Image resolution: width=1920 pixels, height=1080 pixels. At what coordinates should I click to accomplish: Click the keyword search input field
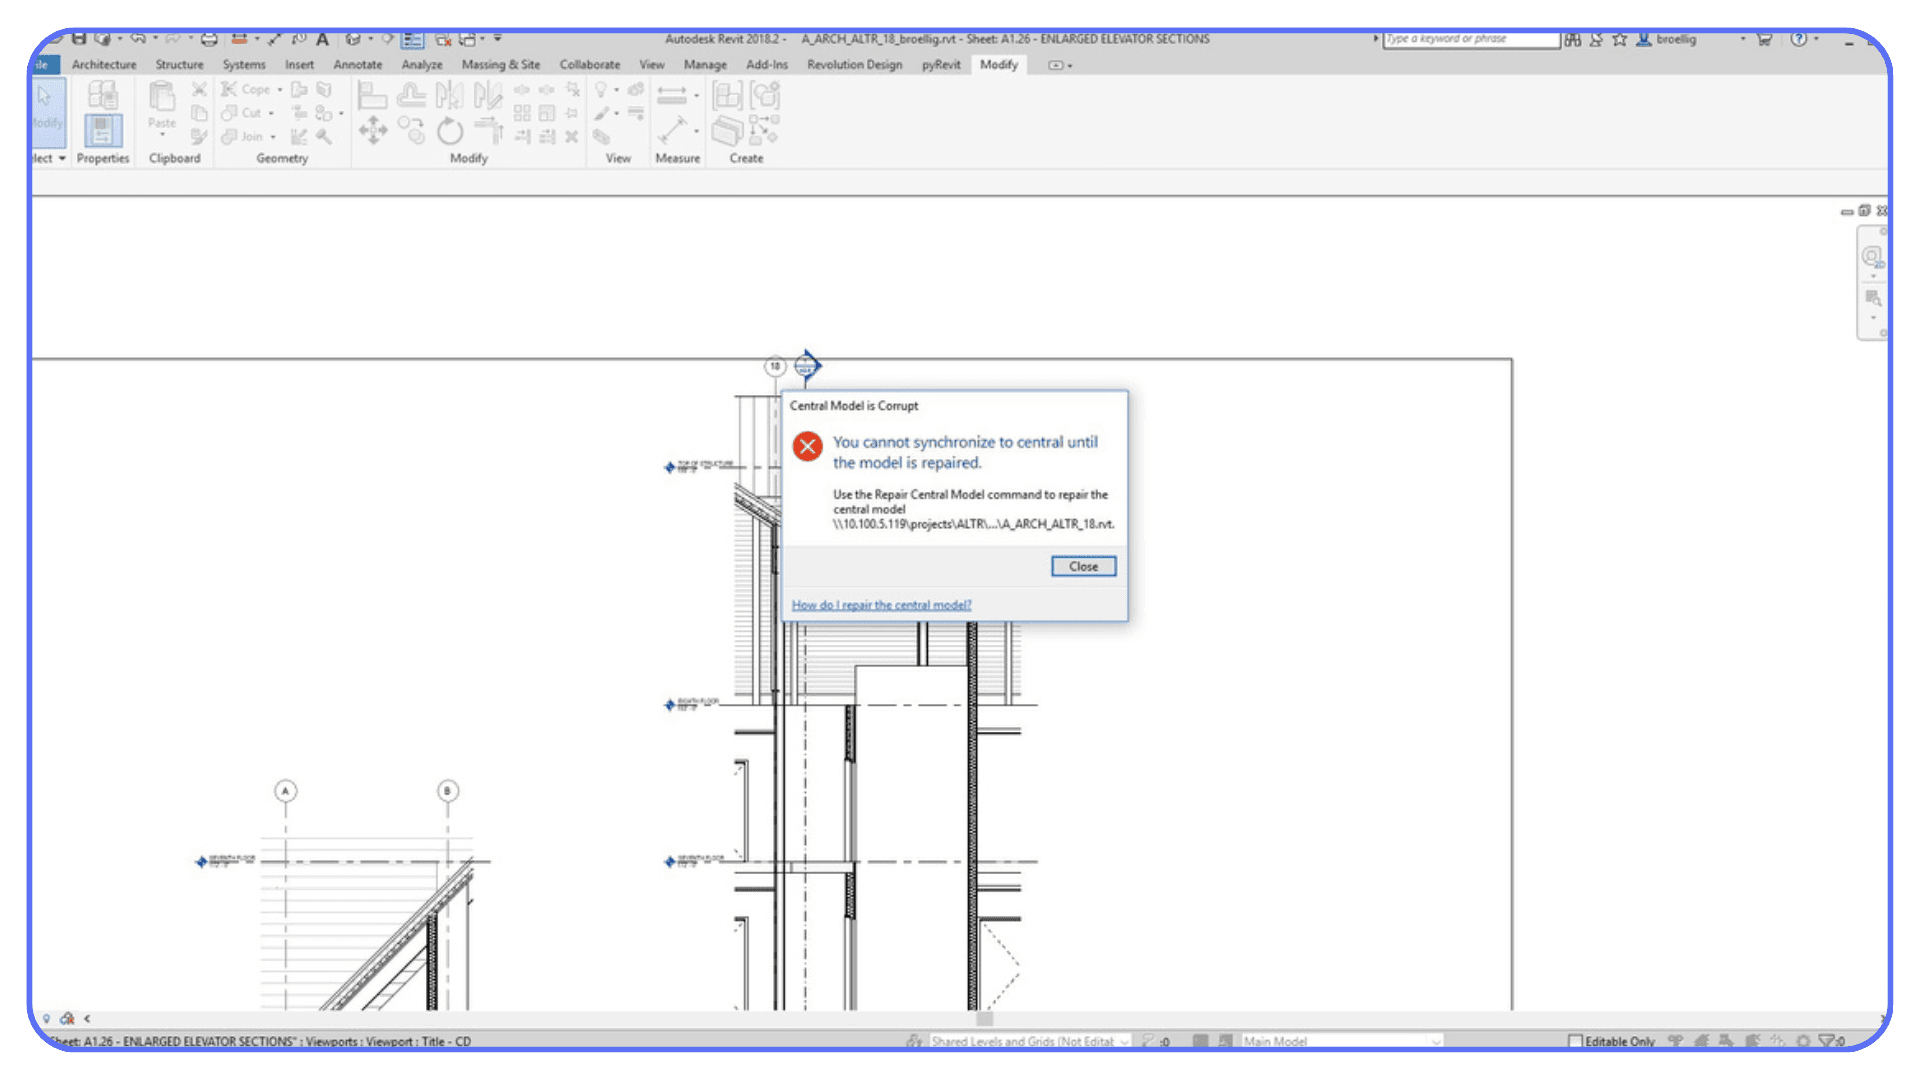(1470, 39)
